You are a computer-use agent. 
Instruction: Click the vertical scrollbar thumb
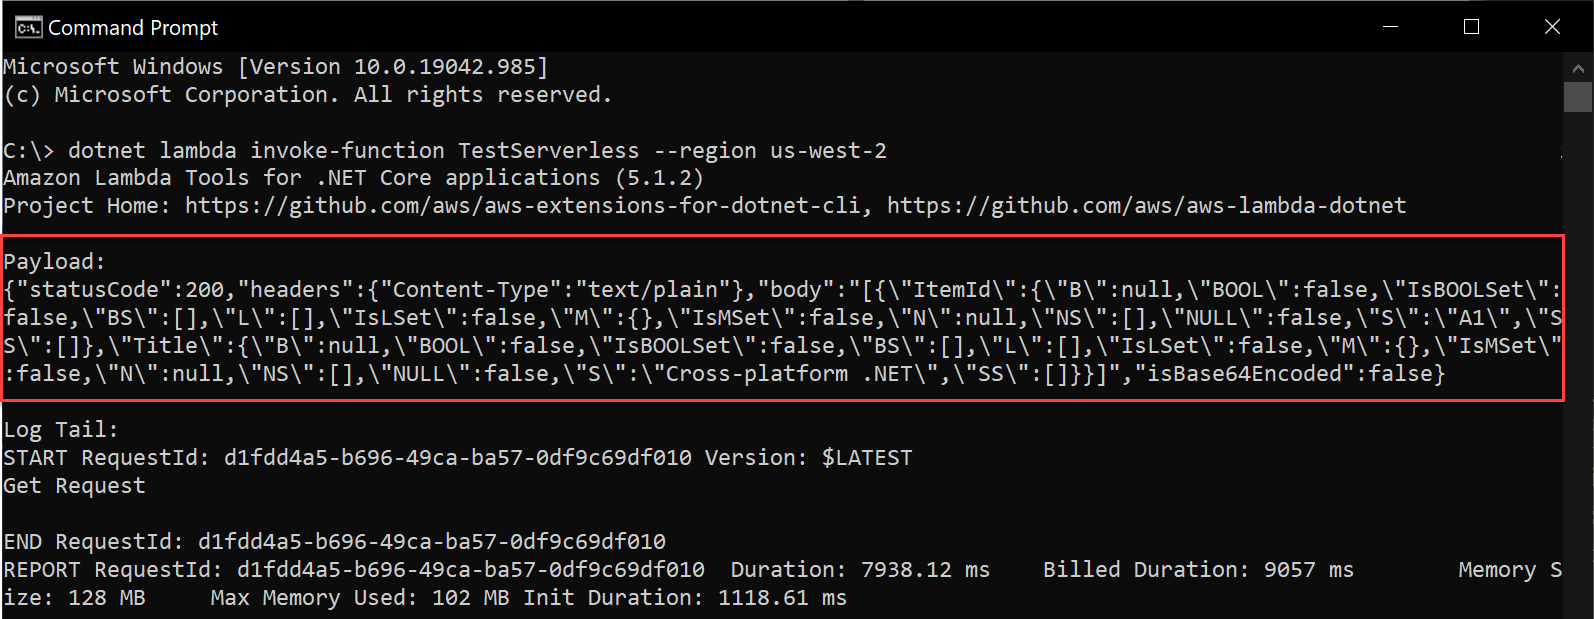1578,97
